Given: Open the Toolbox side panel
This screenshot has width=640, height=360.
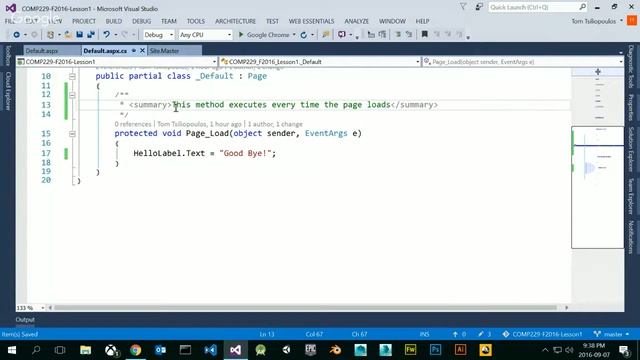Looking at the screenshot, I should [8, 55].
